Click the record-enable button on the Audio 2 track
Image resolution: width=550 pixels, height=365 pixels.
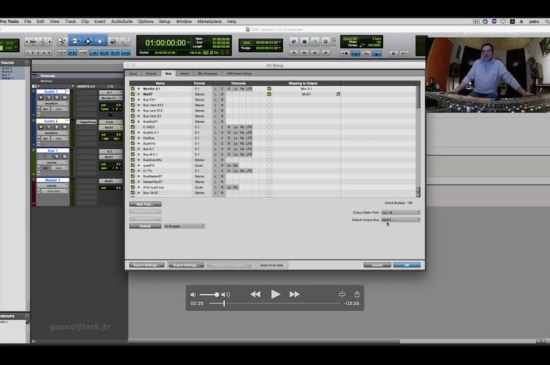41,127
